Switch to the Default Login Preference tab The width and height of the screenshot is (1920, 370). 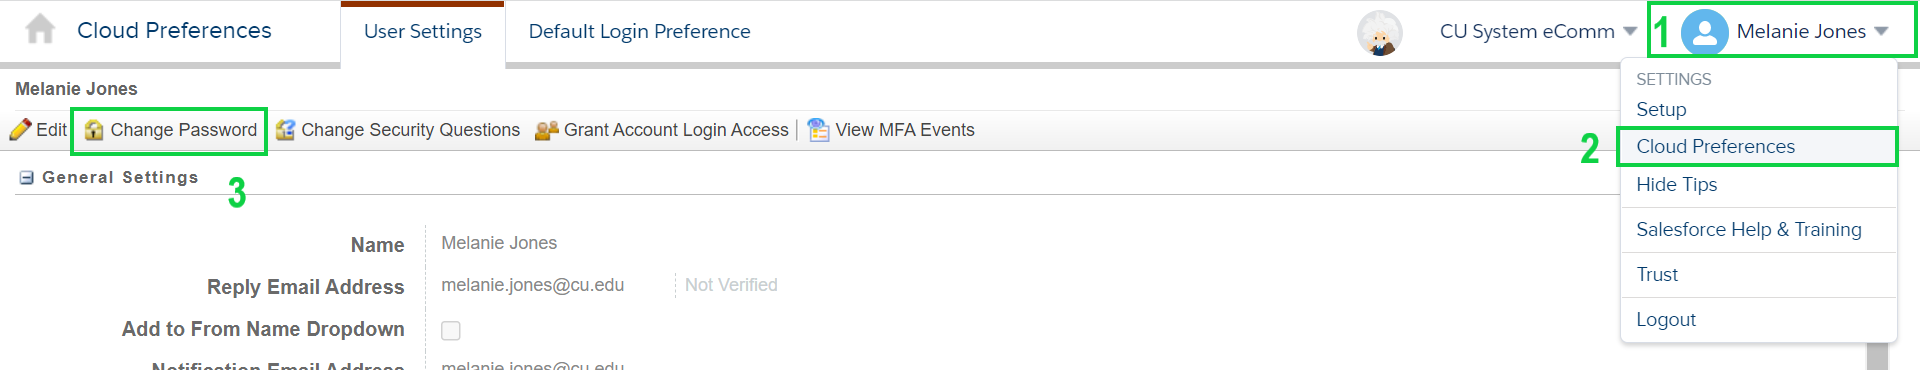coord(639,32)
